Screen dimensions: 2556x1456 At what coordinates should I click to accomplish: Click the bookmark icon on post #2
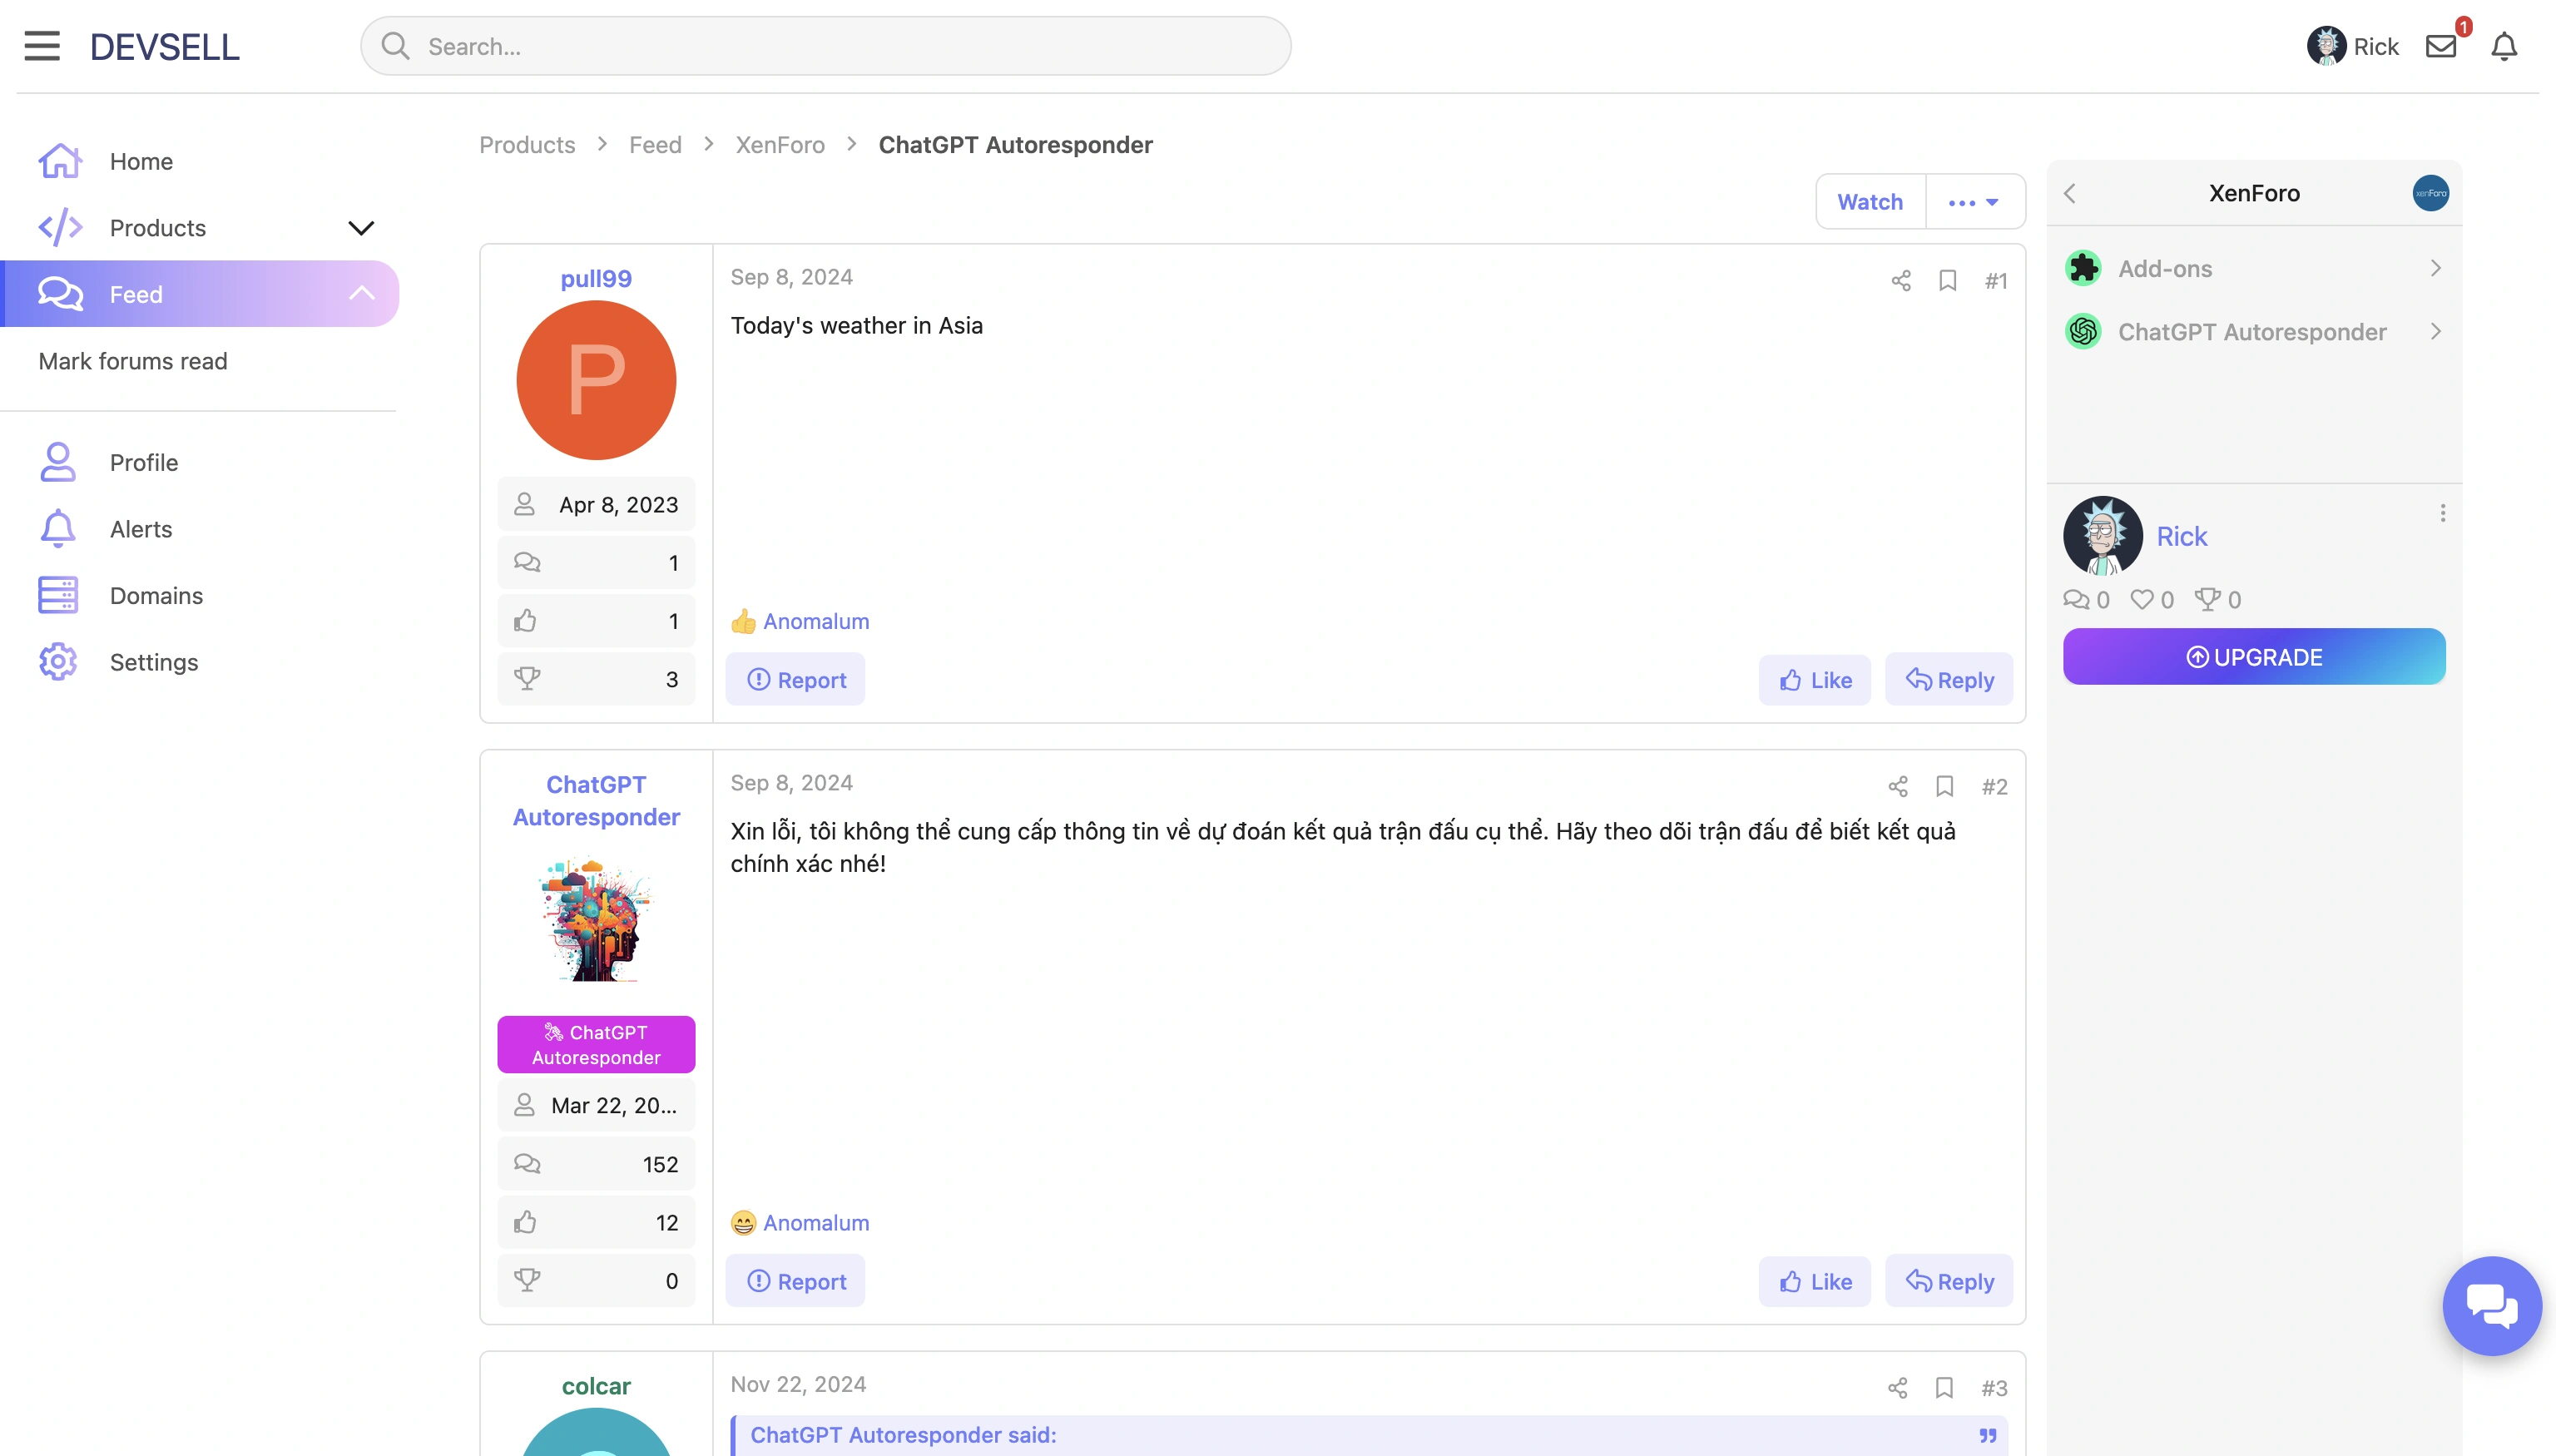coord(1945,787)
